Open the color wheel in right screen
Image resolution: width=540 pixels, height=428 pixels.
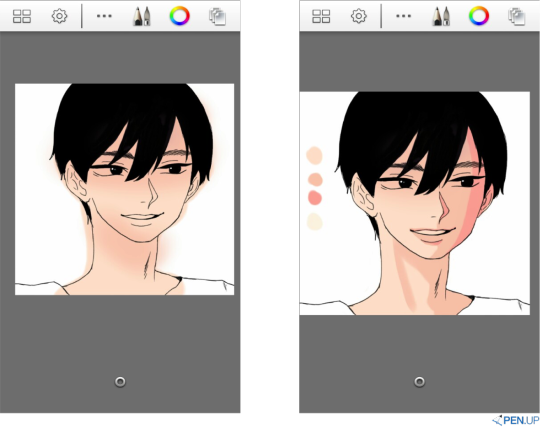pyautogui.click(x=479, y=16)
